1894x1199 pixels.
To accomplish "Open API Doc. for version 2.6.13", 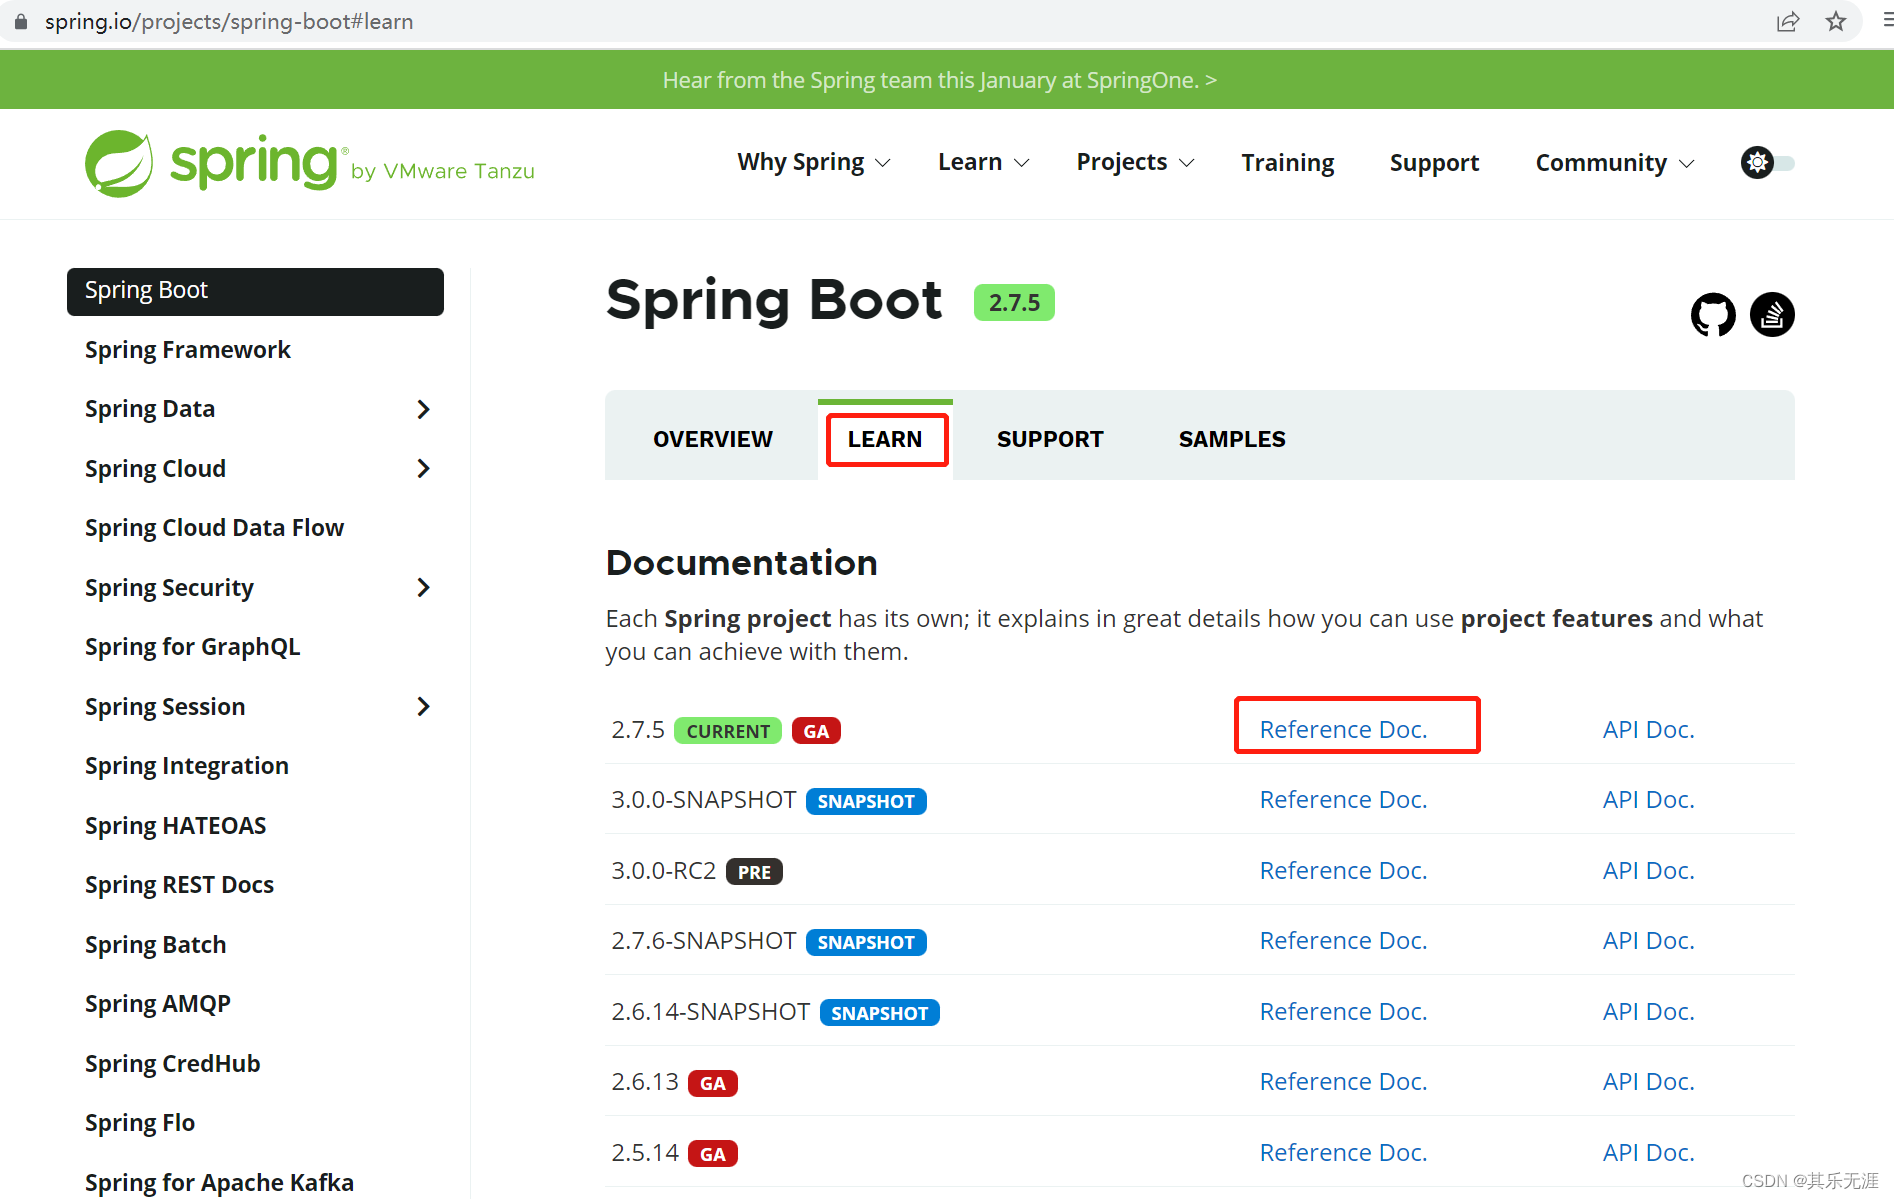I will [x=1648, y=1082].
